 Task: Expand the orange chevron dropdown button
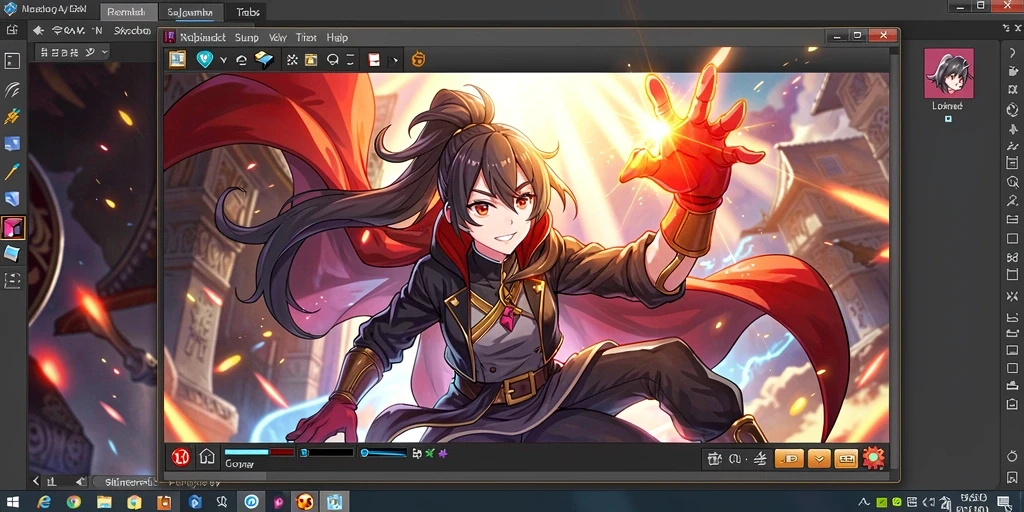pyautogui.click(x=818, y=459)
